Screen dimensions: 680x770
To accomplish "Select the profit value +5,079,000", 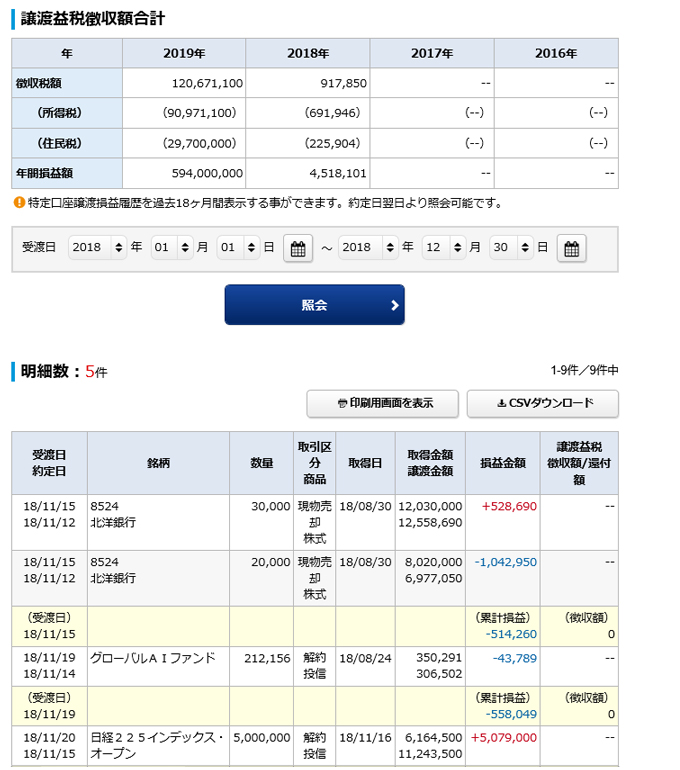I will pos(504,738).
